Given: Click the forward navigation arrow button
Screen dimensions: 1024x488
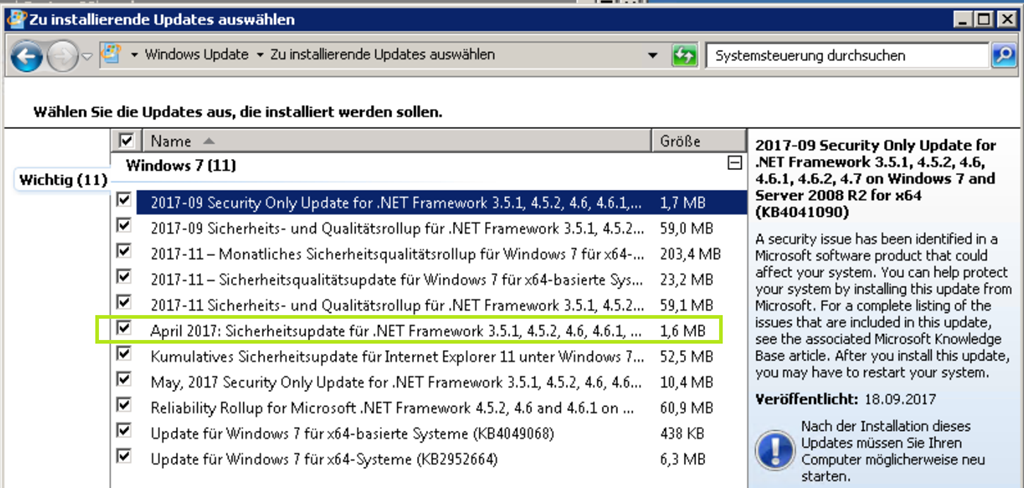Looking at the screenshot, I should pyautogui.click(x=61, y=57).
